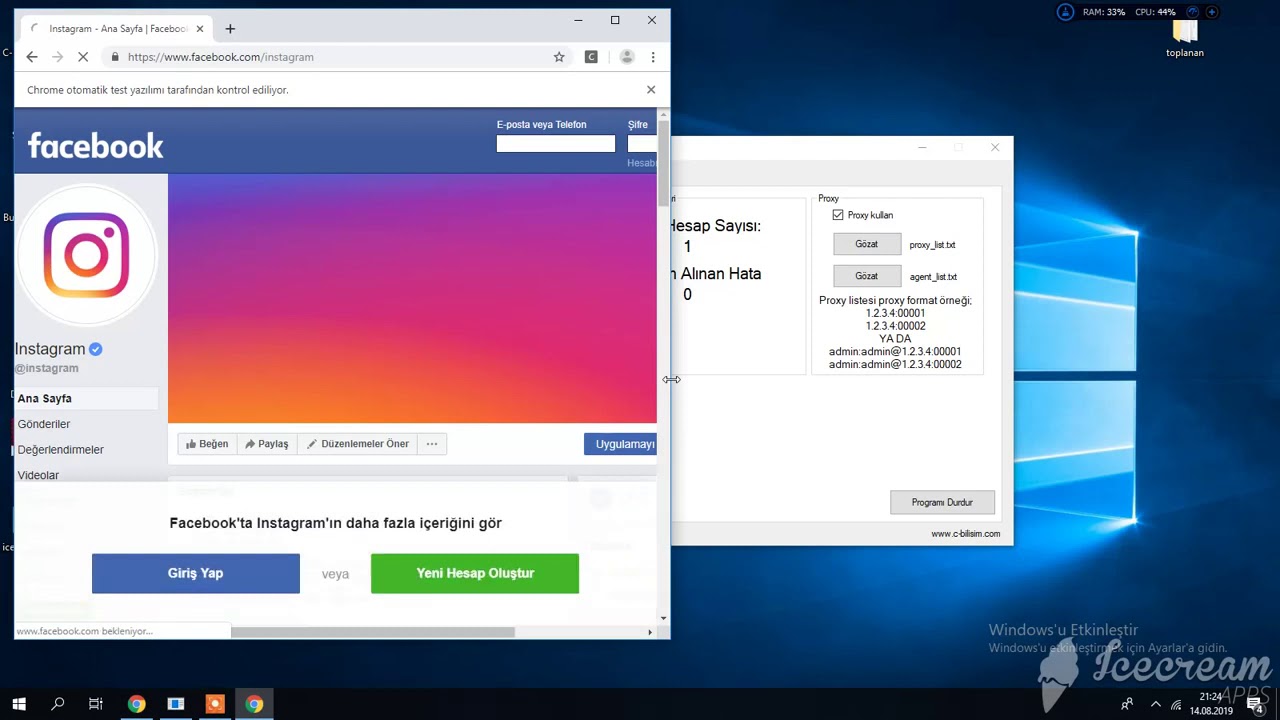Show hidden system tray icons
The height and width of the screenshot is (720, 1280).
point(1156,704)
